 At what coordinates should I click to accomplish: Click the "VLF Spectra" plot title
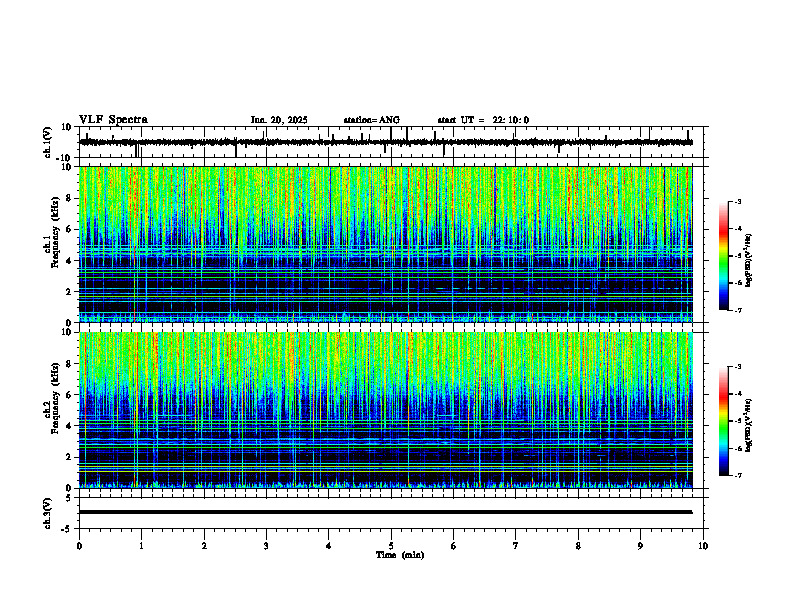pyautogui.click(x=113, y=120)
